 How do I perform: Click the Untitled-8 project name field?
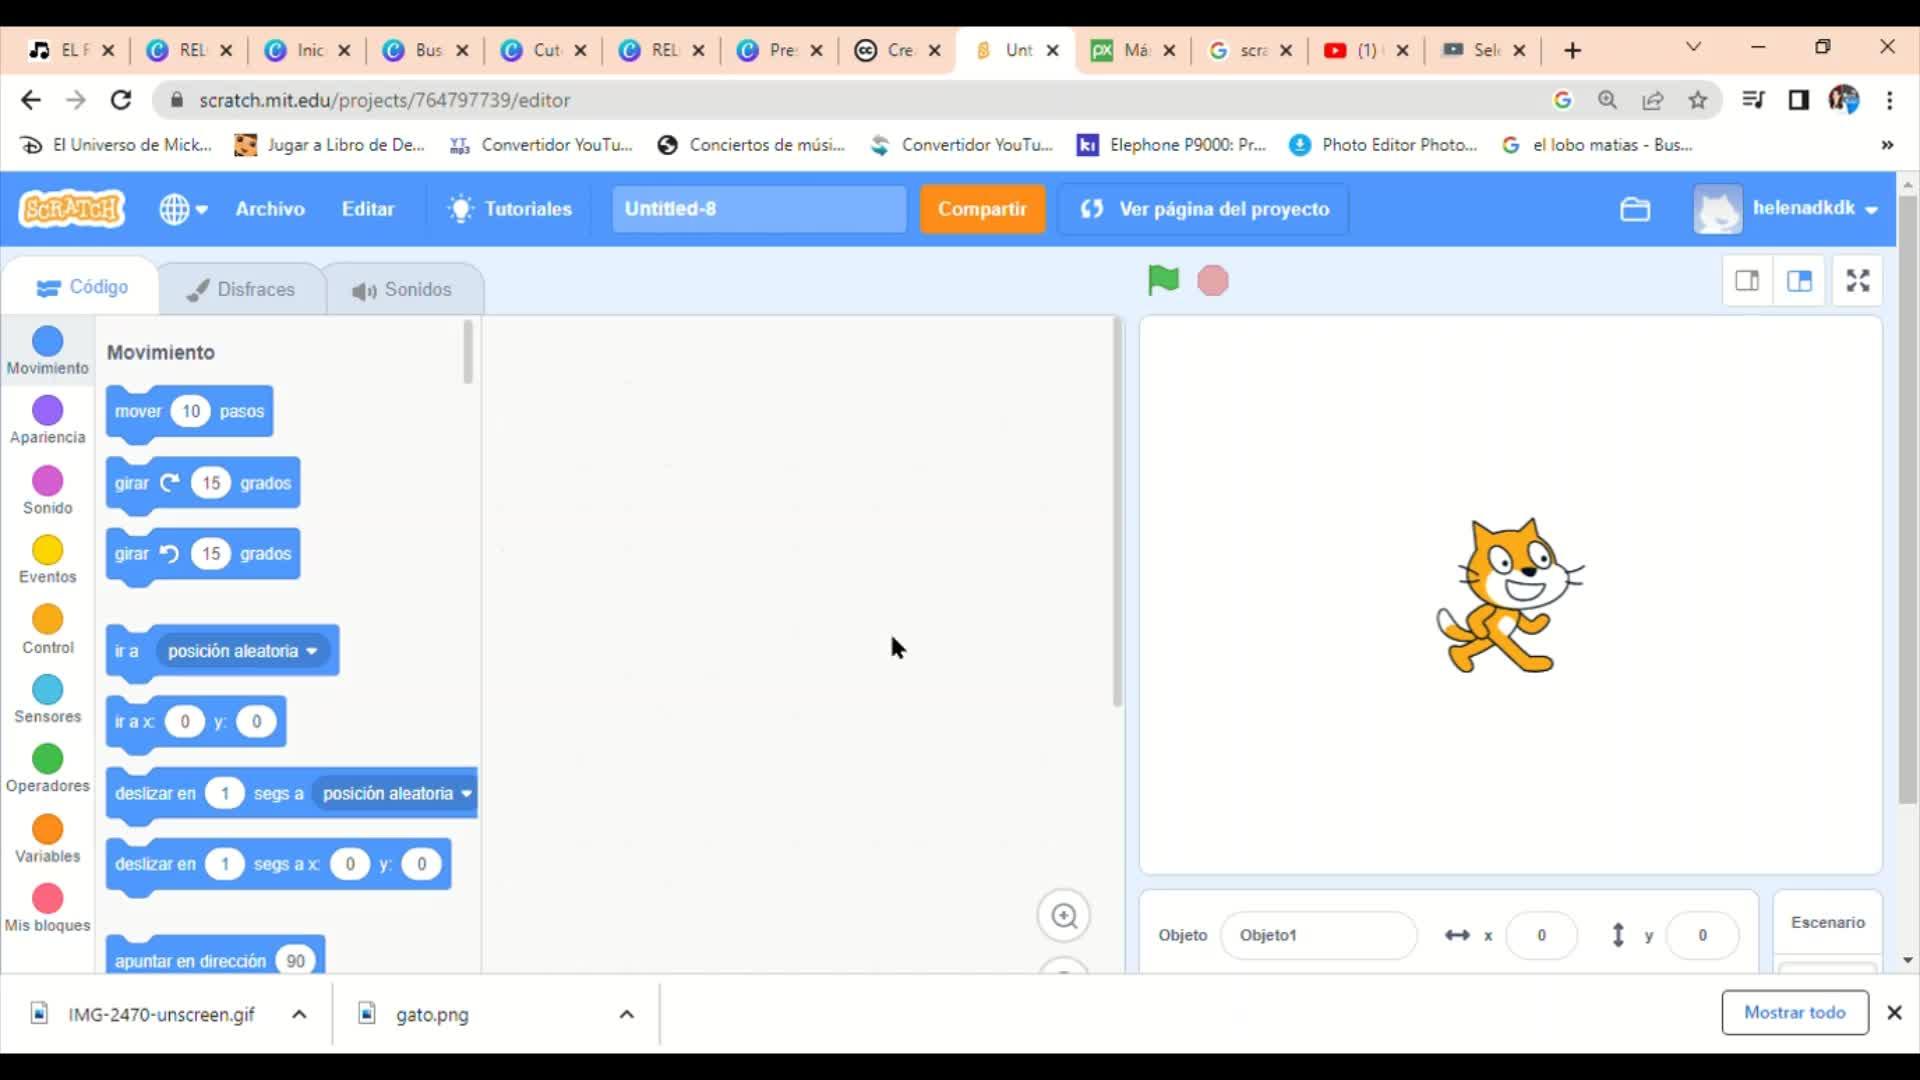758,209
